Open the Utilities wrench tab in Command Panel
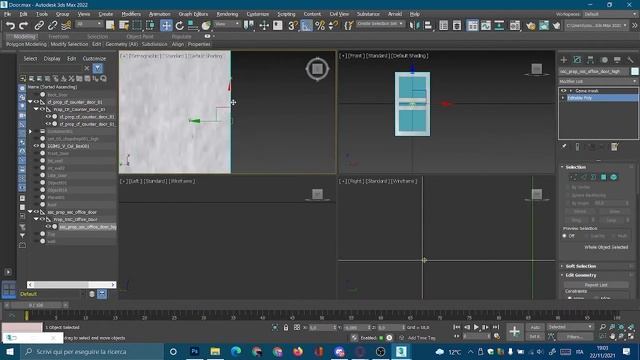640x360 pixels. [631, 60]
